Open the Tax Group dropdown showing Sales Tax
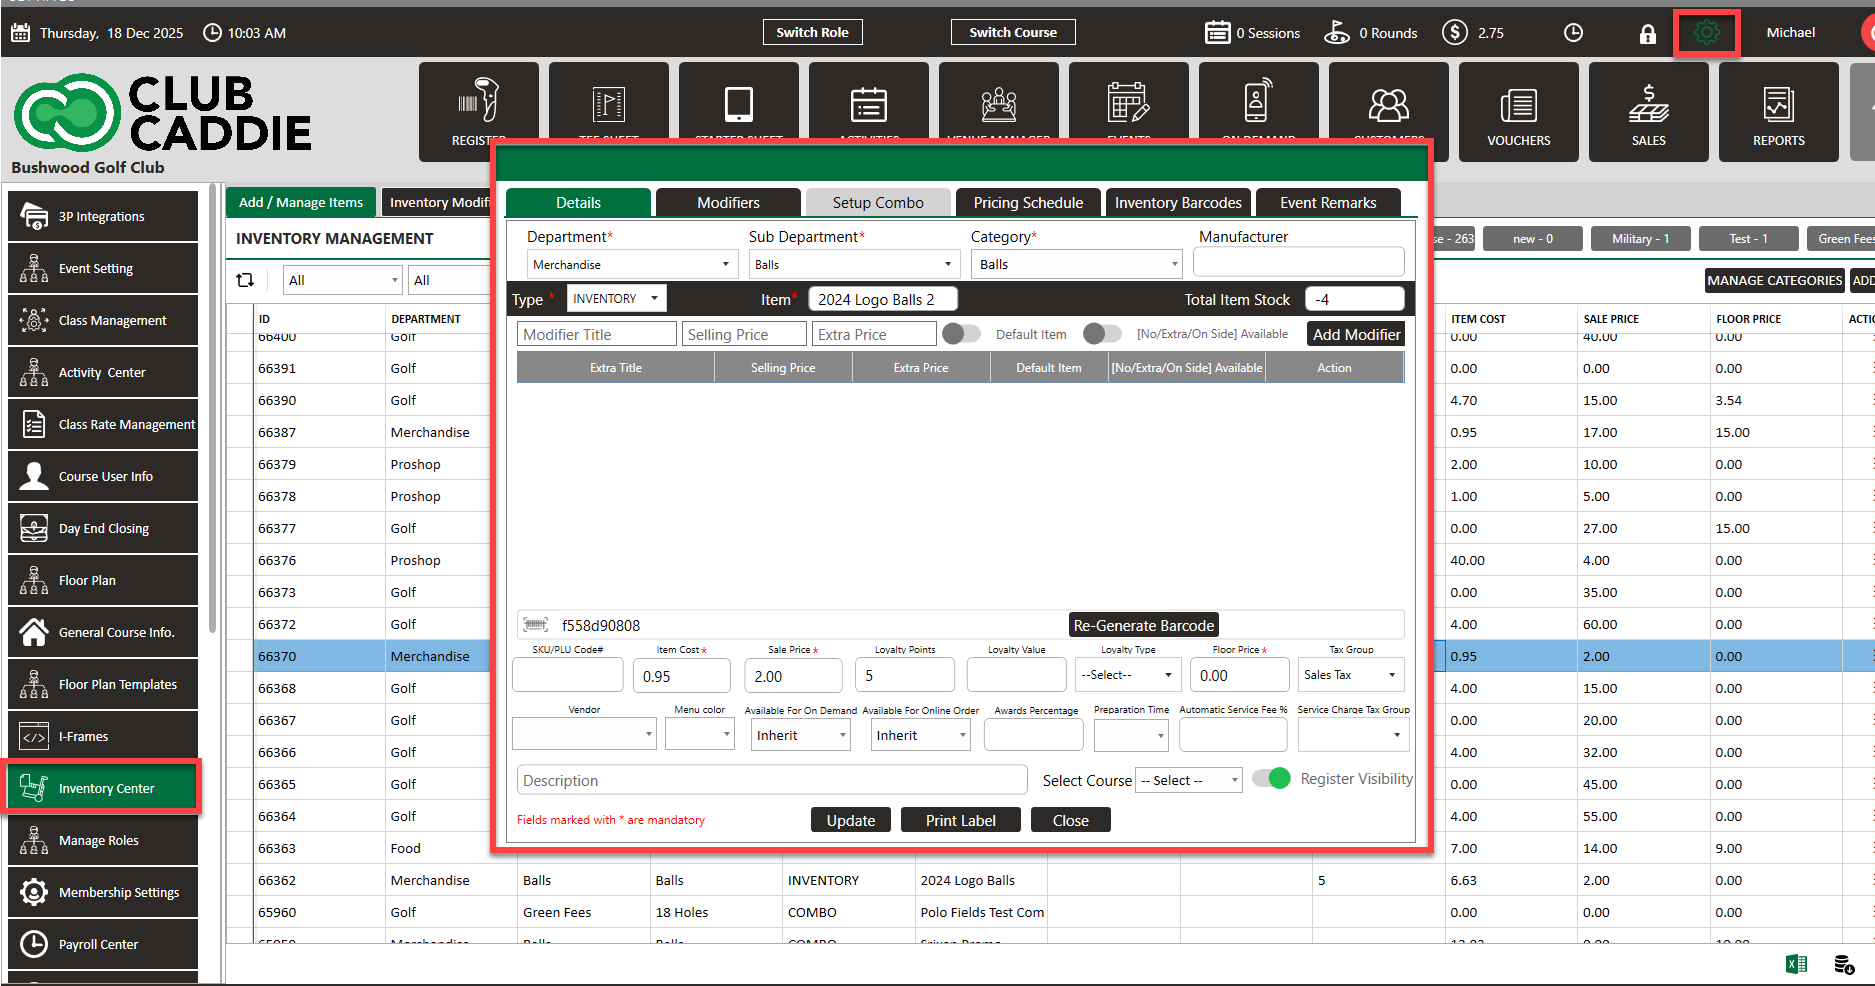Viewport: 1875px width, 986px height. click(x=1351, y=675)
